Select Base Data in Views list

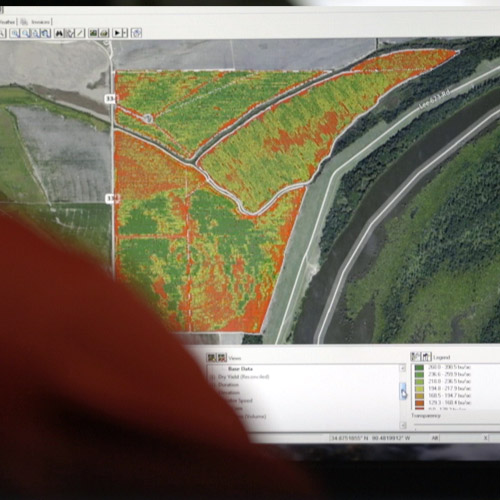click(x=240, y=369)
